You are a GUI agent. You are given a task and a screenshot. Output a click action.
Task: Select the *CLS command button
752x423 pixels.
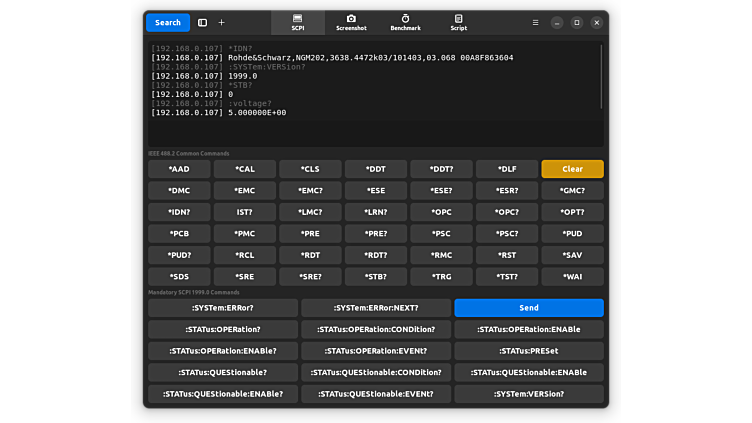[310, 169]
